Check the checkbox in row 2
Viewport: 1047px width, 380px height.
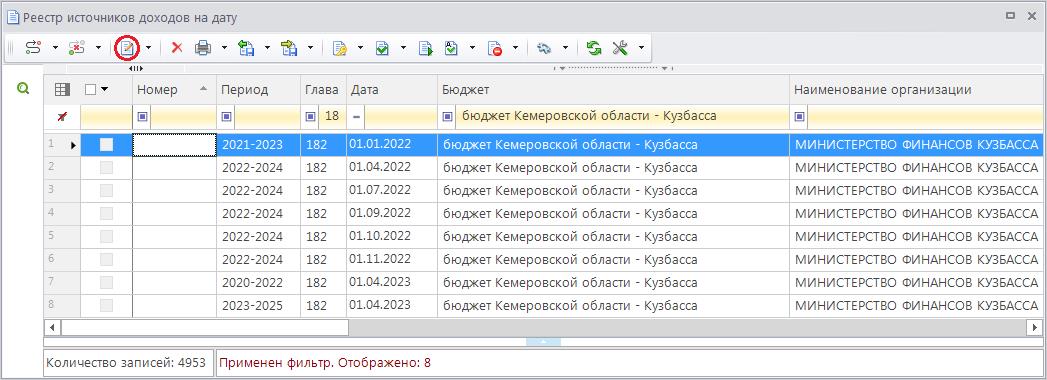[106, 168]
